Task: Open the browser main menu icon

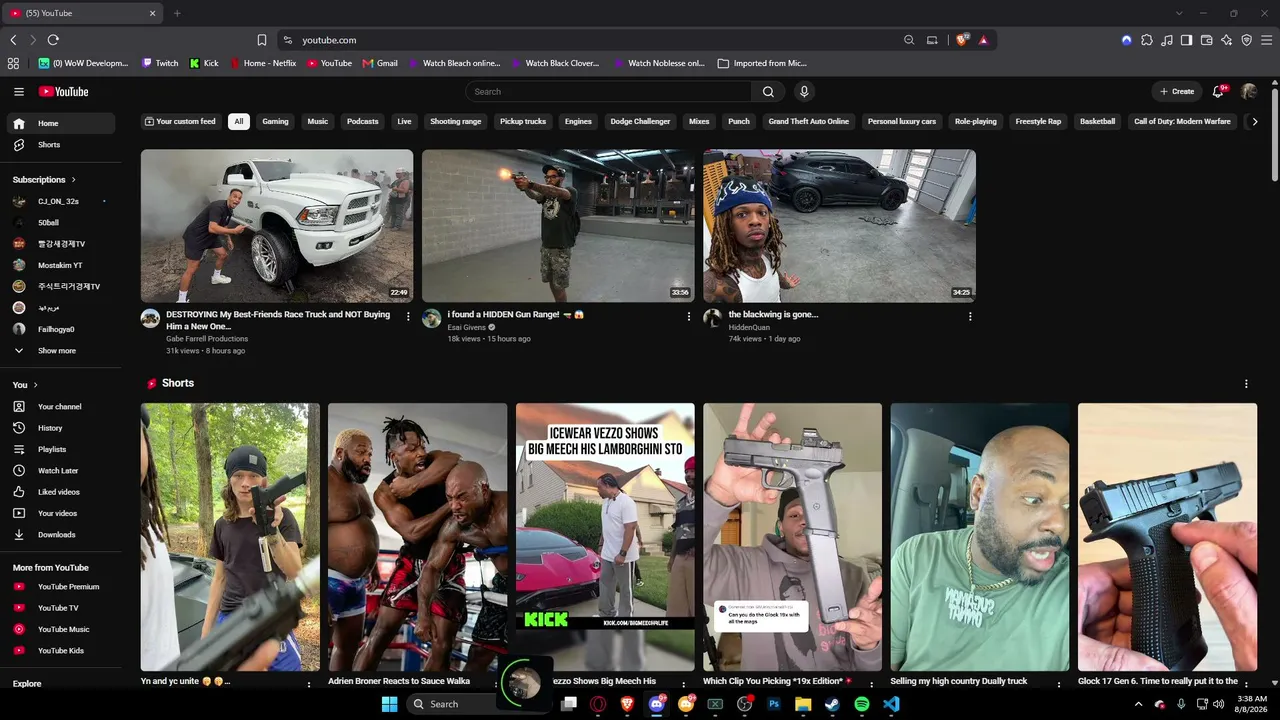Action: coord(1267,40)
